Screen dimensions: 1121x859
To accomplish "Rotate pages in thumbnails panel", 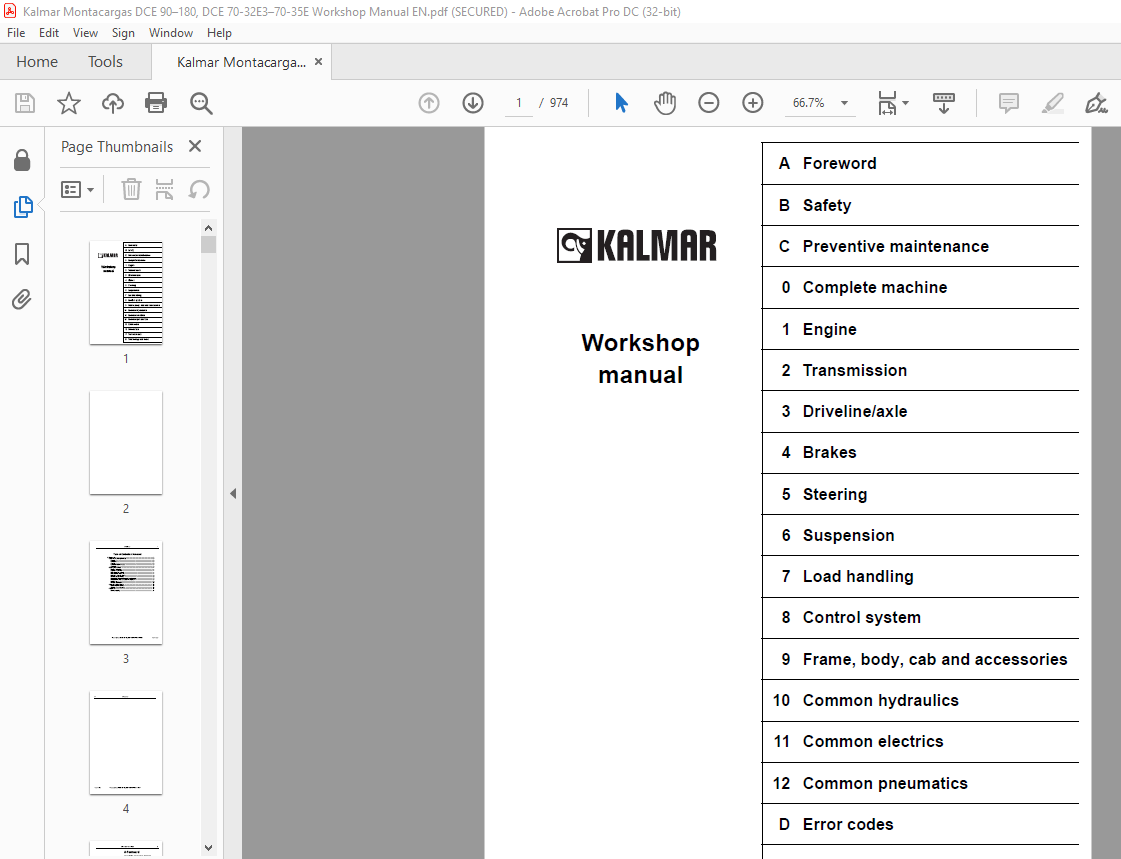I will pos(199,189).
